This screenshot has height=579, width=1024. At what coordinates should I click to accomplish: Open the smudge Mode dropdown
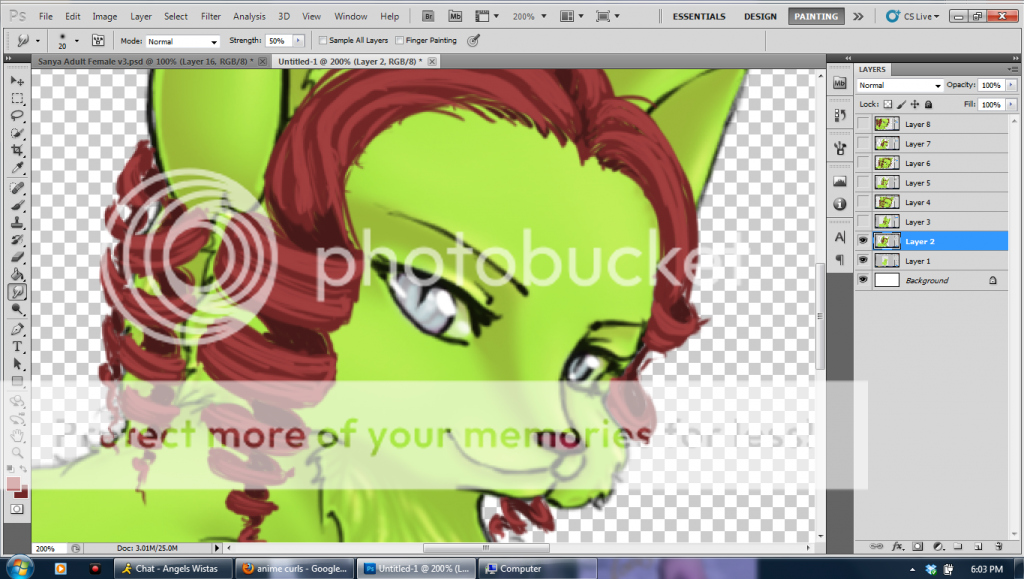(x=183, y=41)
